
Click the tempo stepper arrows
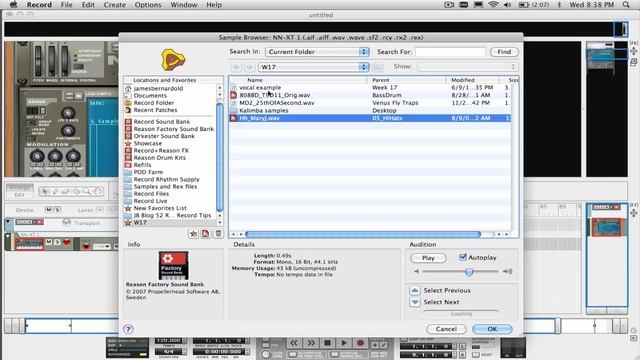click(185, 340)
